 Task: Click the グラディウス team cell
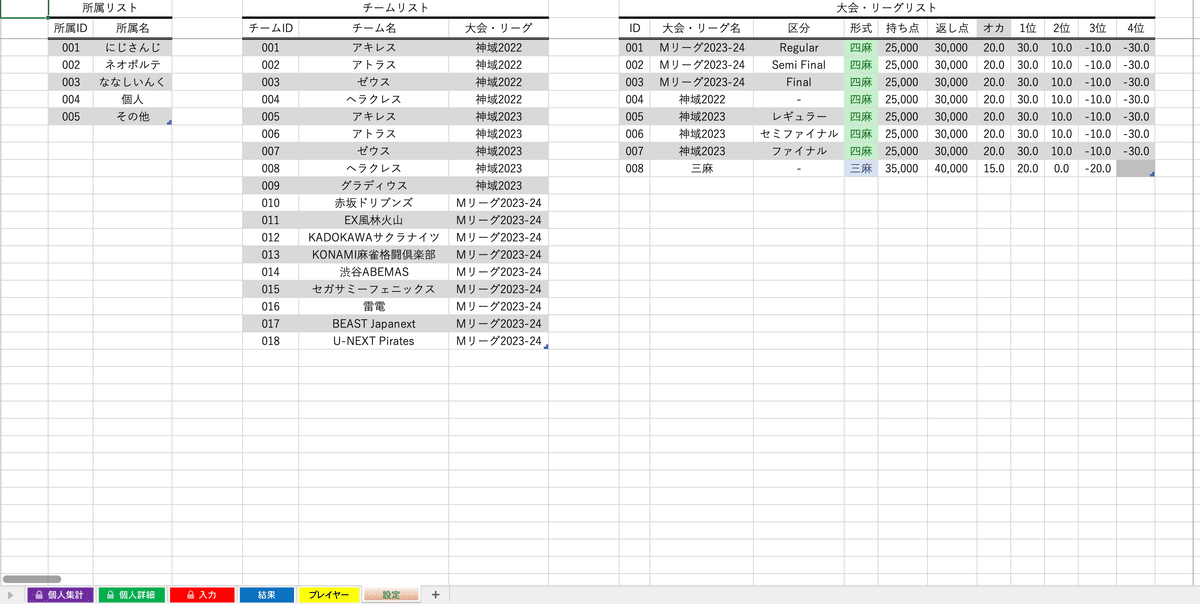coord(374,185)
